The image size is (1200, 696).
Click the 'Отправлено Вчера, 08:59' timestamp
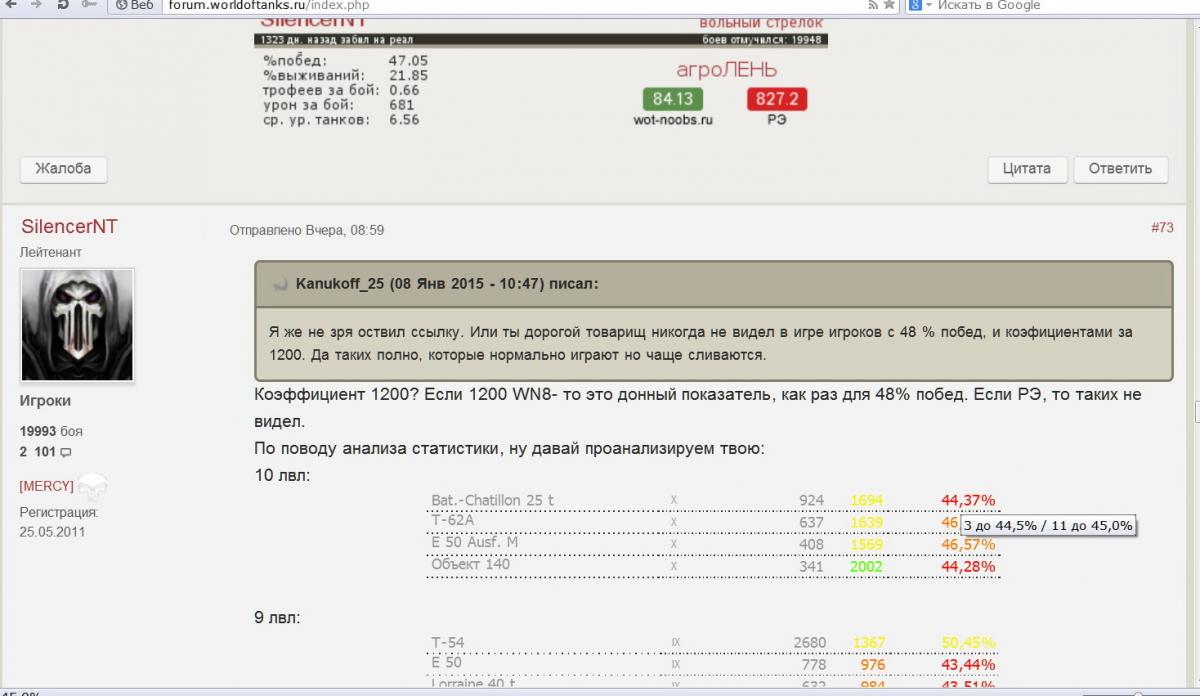point(307,230)
